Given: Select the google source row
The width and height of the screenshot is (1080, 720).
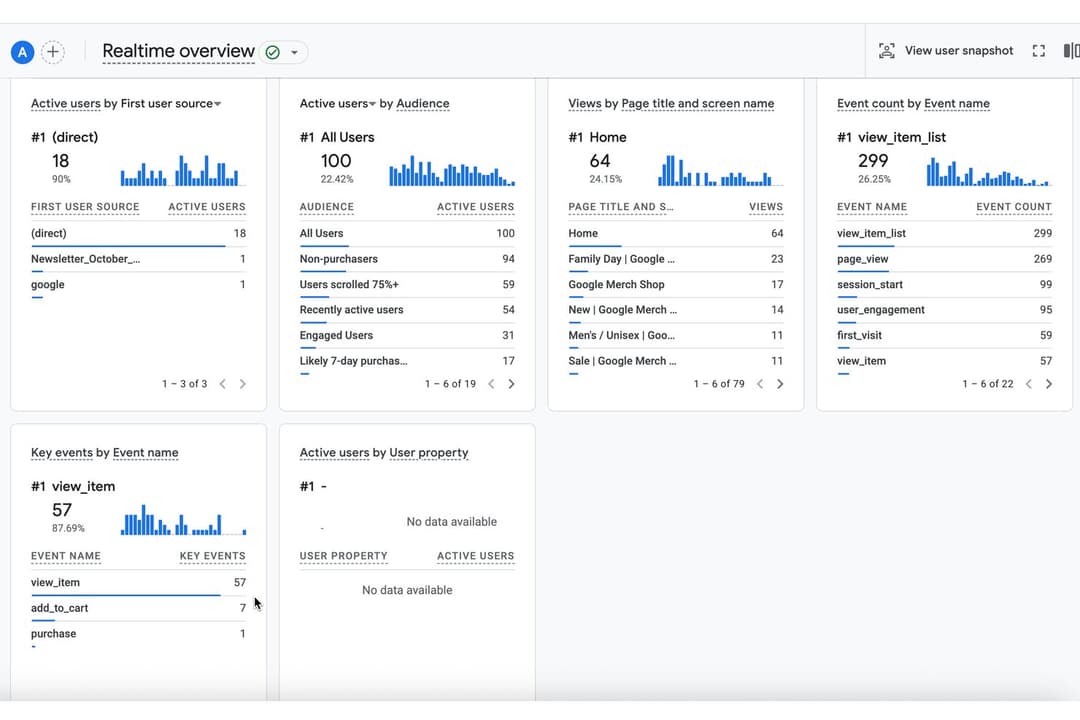Looking at the screenshot, I should click(x=138, y=285).
